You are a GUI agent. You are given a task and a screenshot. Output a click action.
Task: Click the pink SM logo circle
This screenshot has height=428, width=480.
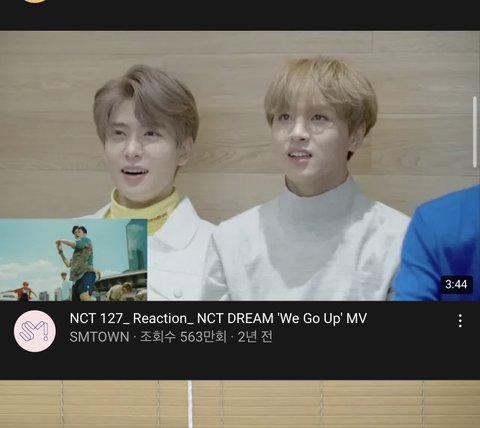(35, 331)
